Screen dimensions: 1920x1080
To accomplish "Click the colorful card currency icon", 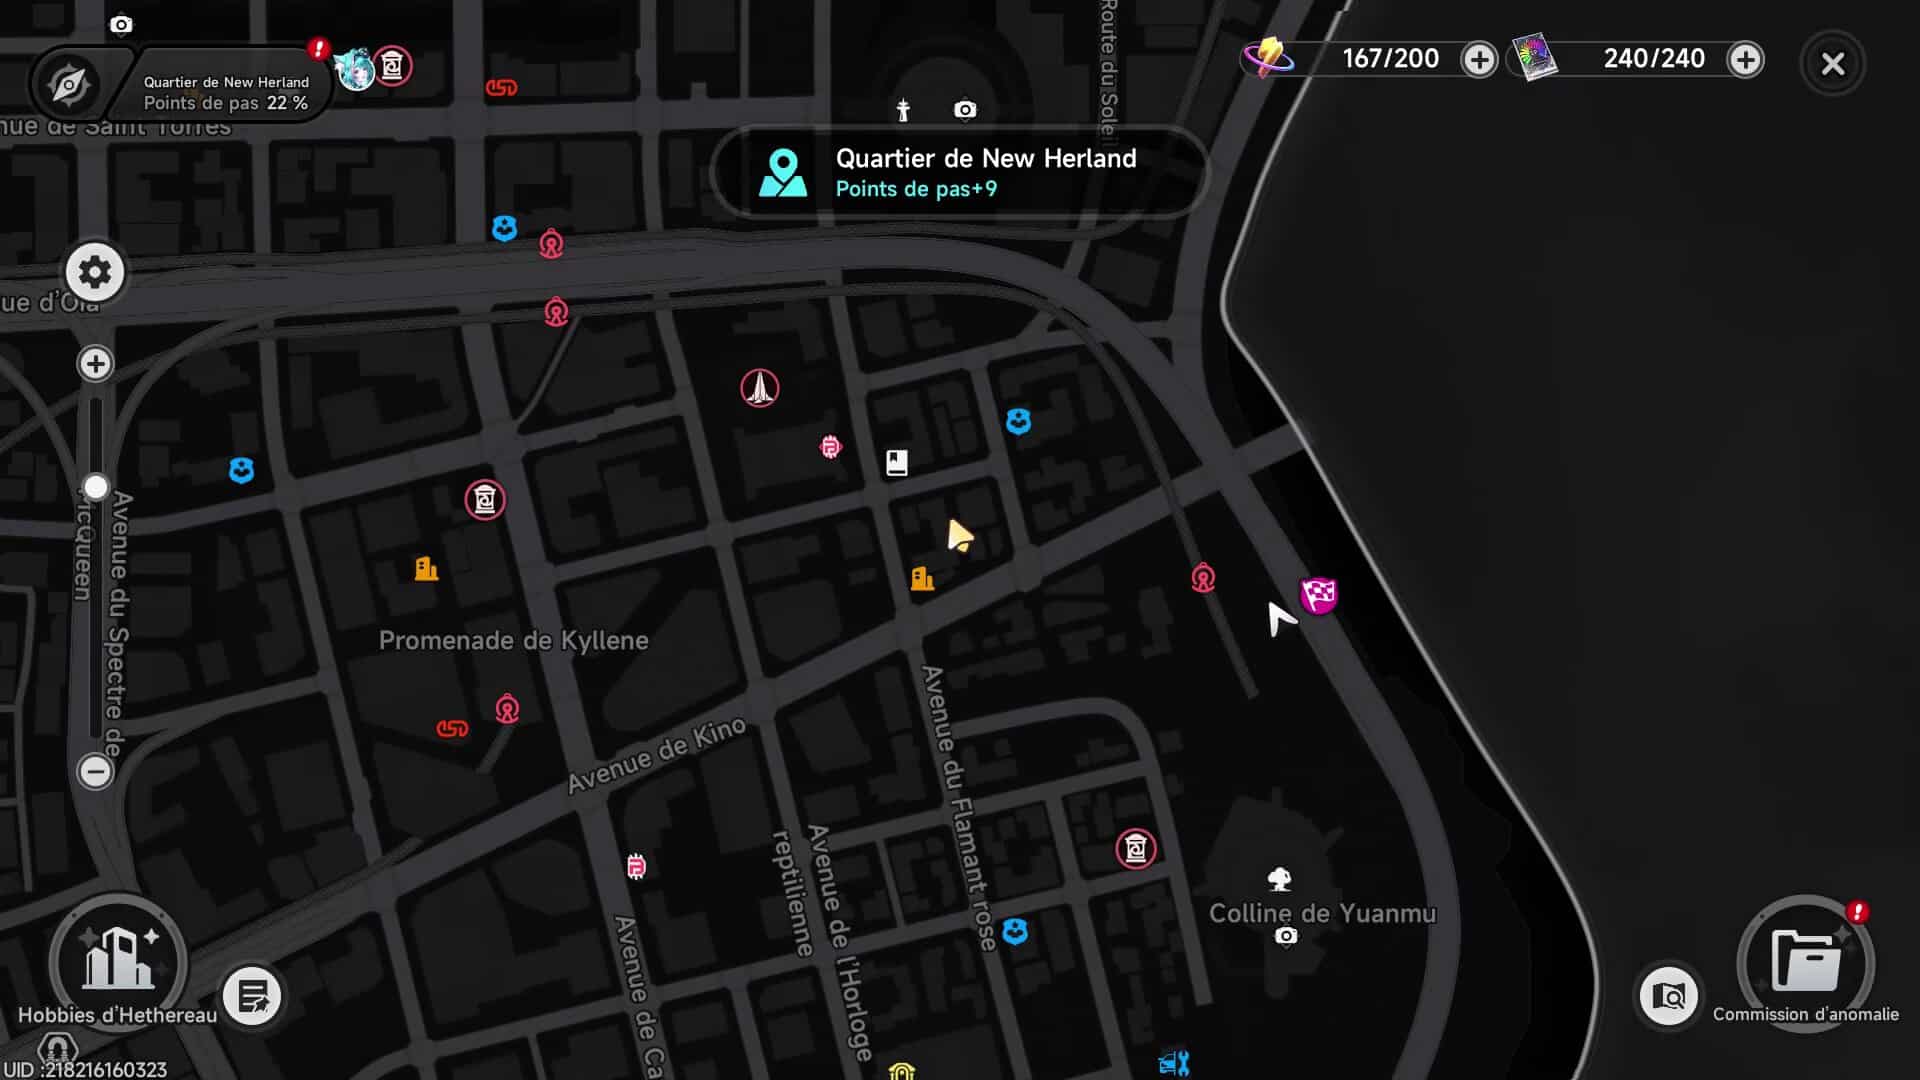I will coord(1534,57).
